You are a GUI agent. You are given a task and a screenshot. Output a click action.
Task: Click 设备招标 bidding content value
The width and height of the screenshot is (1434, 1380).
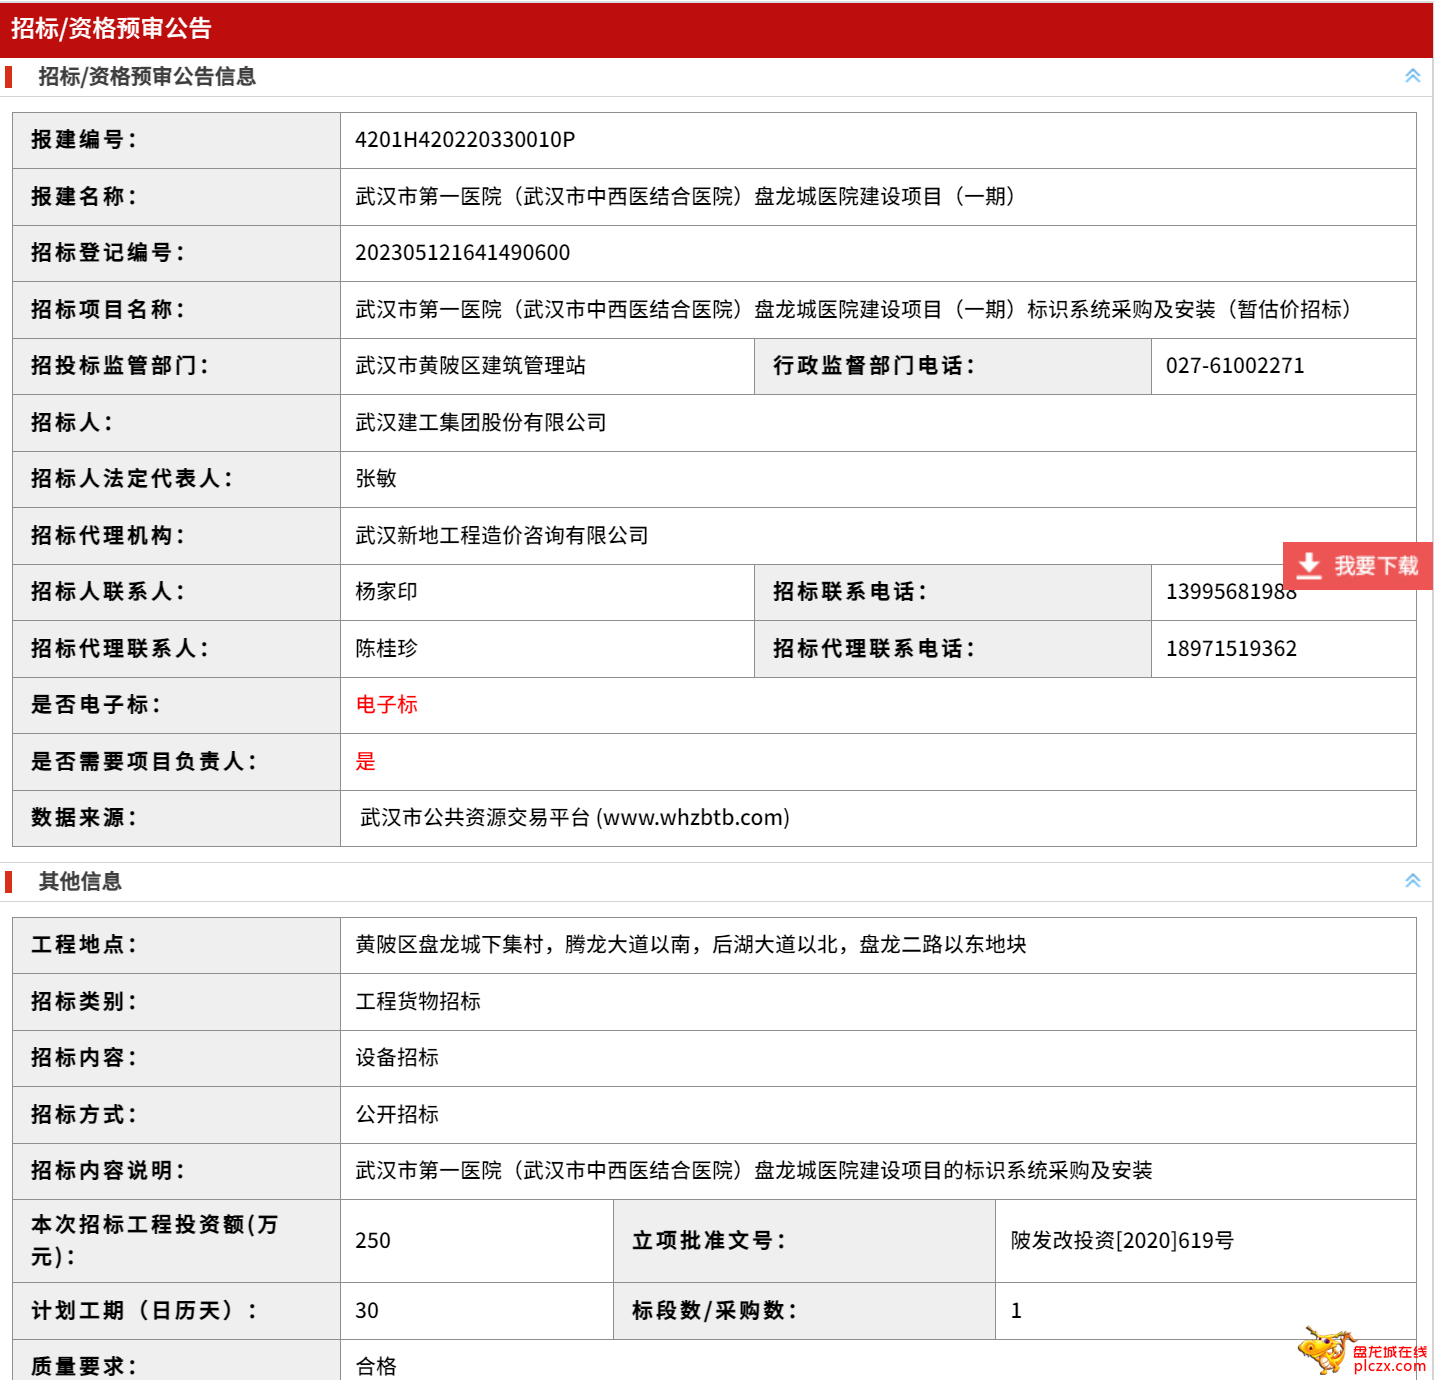point(397,1058)
